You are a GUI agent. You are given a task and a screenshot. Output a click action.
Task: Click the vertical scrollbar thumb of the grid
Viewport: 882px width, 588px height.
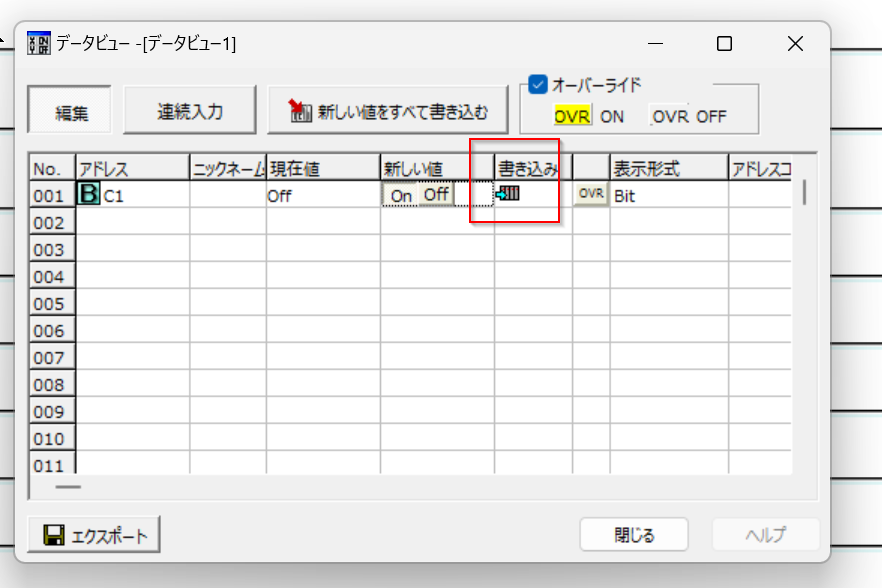tap(804, 192)
